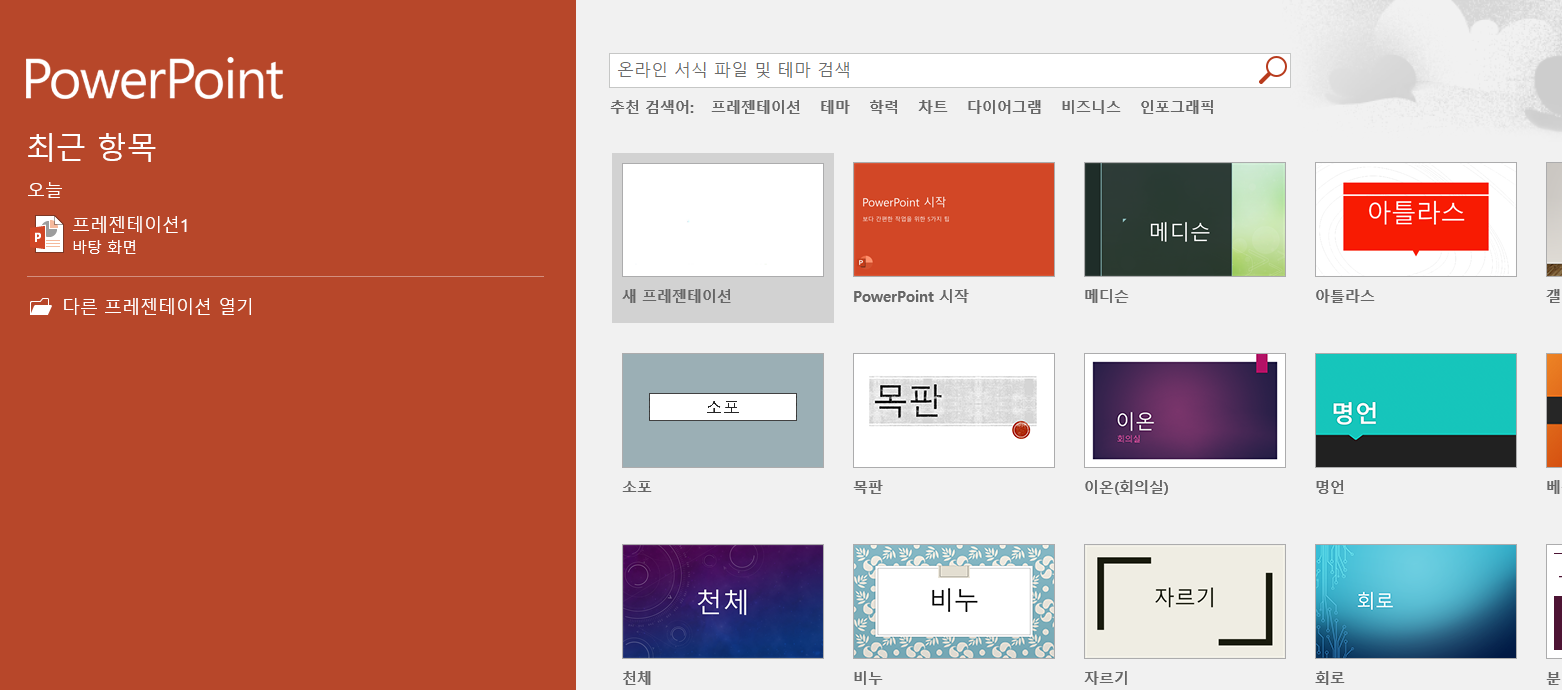The width and height of the screenshot is (1562, 690).
Task: Pick the 비누 theme thumbnail
Action: (x=954, y=601)
